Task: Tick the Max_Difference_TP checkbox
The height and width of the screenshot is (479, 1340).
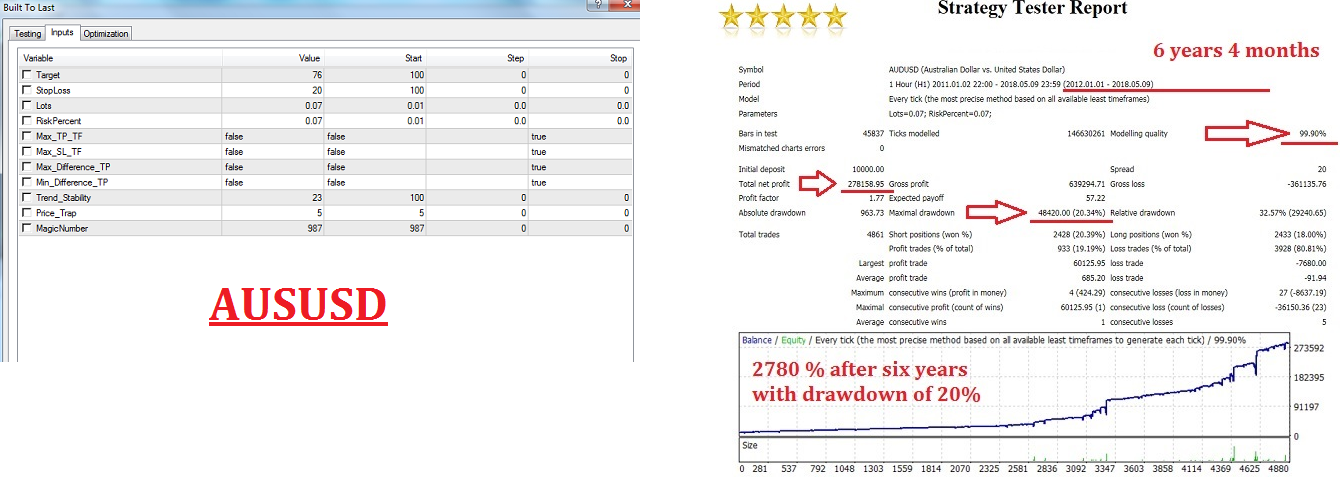Action: (x=26, y=167)
